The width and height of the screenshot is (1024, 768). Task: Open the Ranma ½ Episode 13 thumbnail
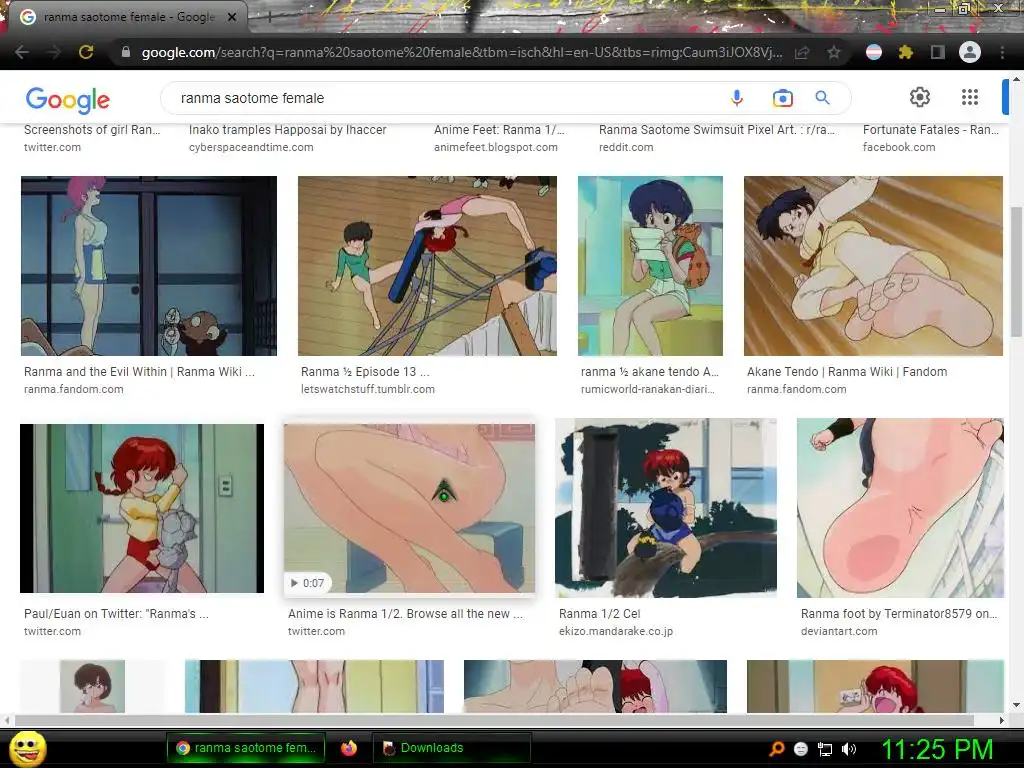(x=427, y=266)
